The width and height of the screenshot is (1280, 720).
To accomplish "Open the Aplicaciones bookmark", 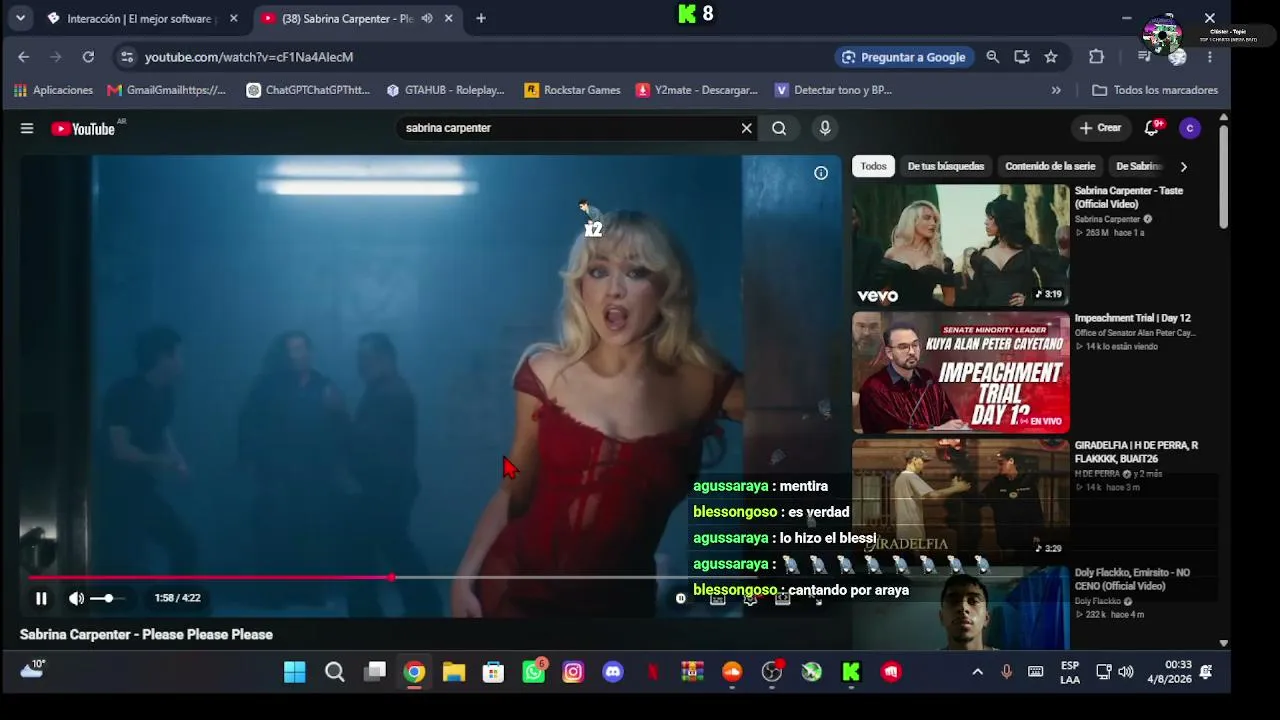I will (x=53, y=90).
